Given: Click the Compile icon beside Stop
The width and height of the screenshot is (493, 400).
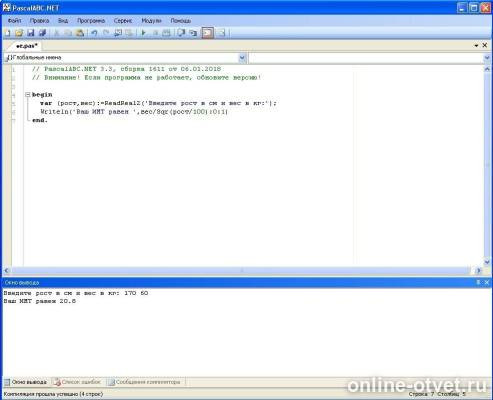Looking at the screenshot, I should [x=166, y=33].
